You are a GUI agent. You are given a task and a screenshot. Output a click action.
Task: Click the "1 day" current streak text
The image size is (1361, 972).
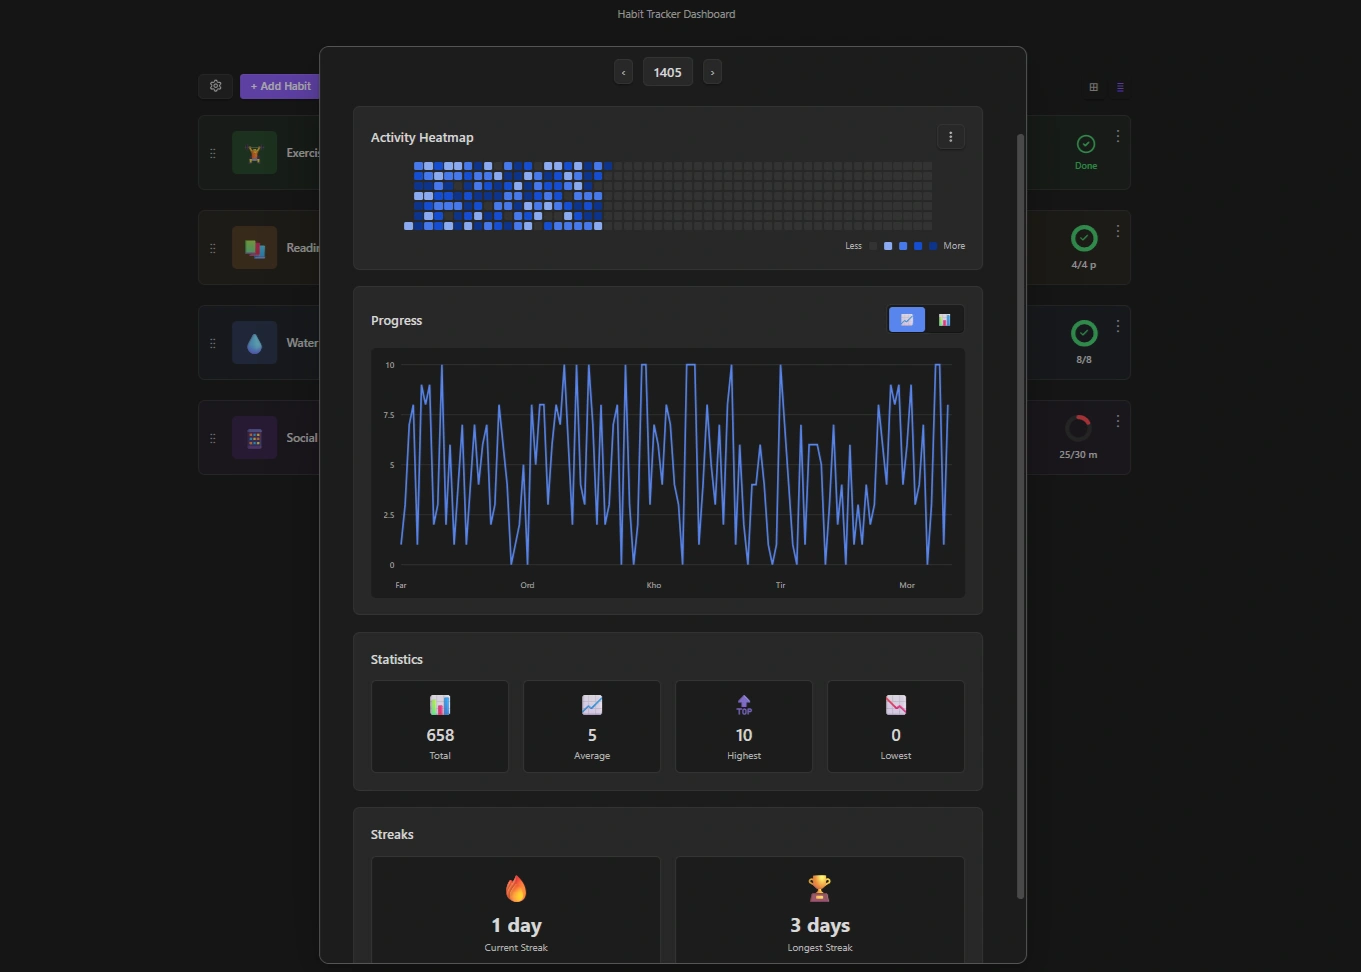coord(516,926)
